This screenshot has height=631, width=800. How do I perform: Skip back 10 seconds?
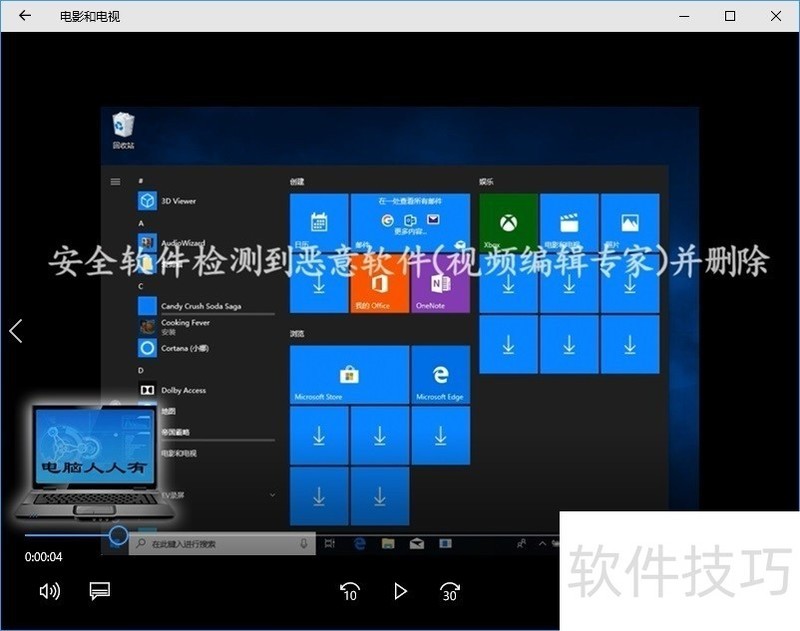pos(350,591)
